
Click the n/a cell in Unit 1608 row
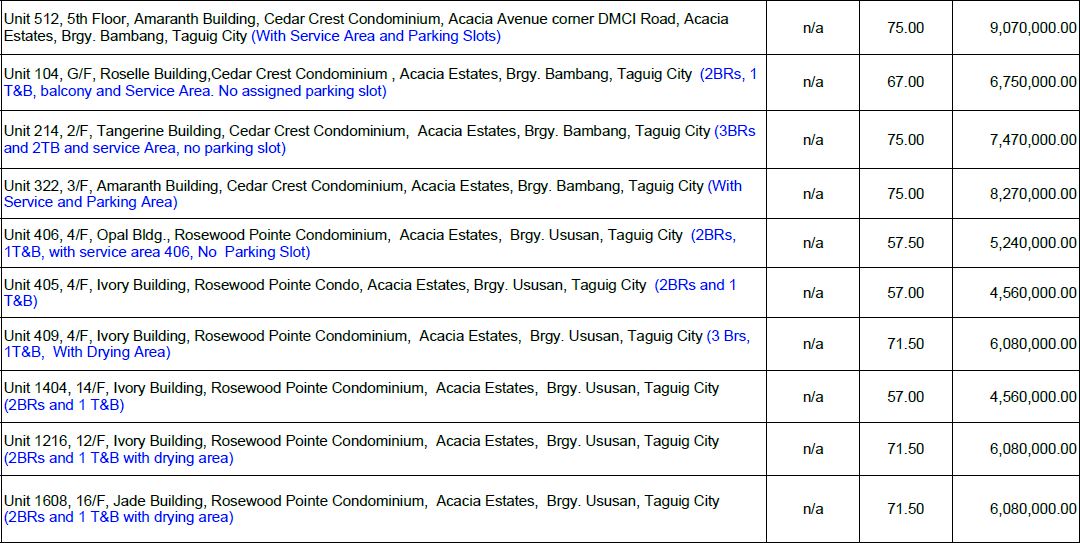pyautogui.click(x=813, y=509)
